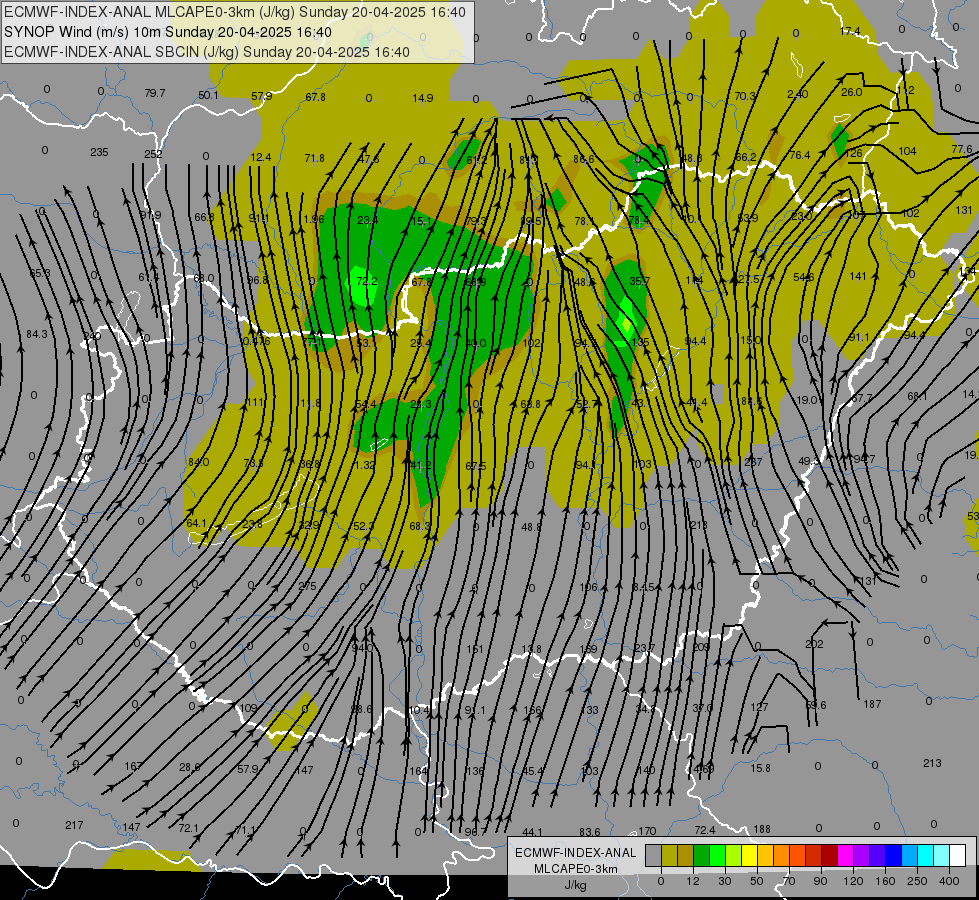Image resolution: width=979 pixels, height=900 pixels.
Task: Click the map value '275'
Action: 308,586
